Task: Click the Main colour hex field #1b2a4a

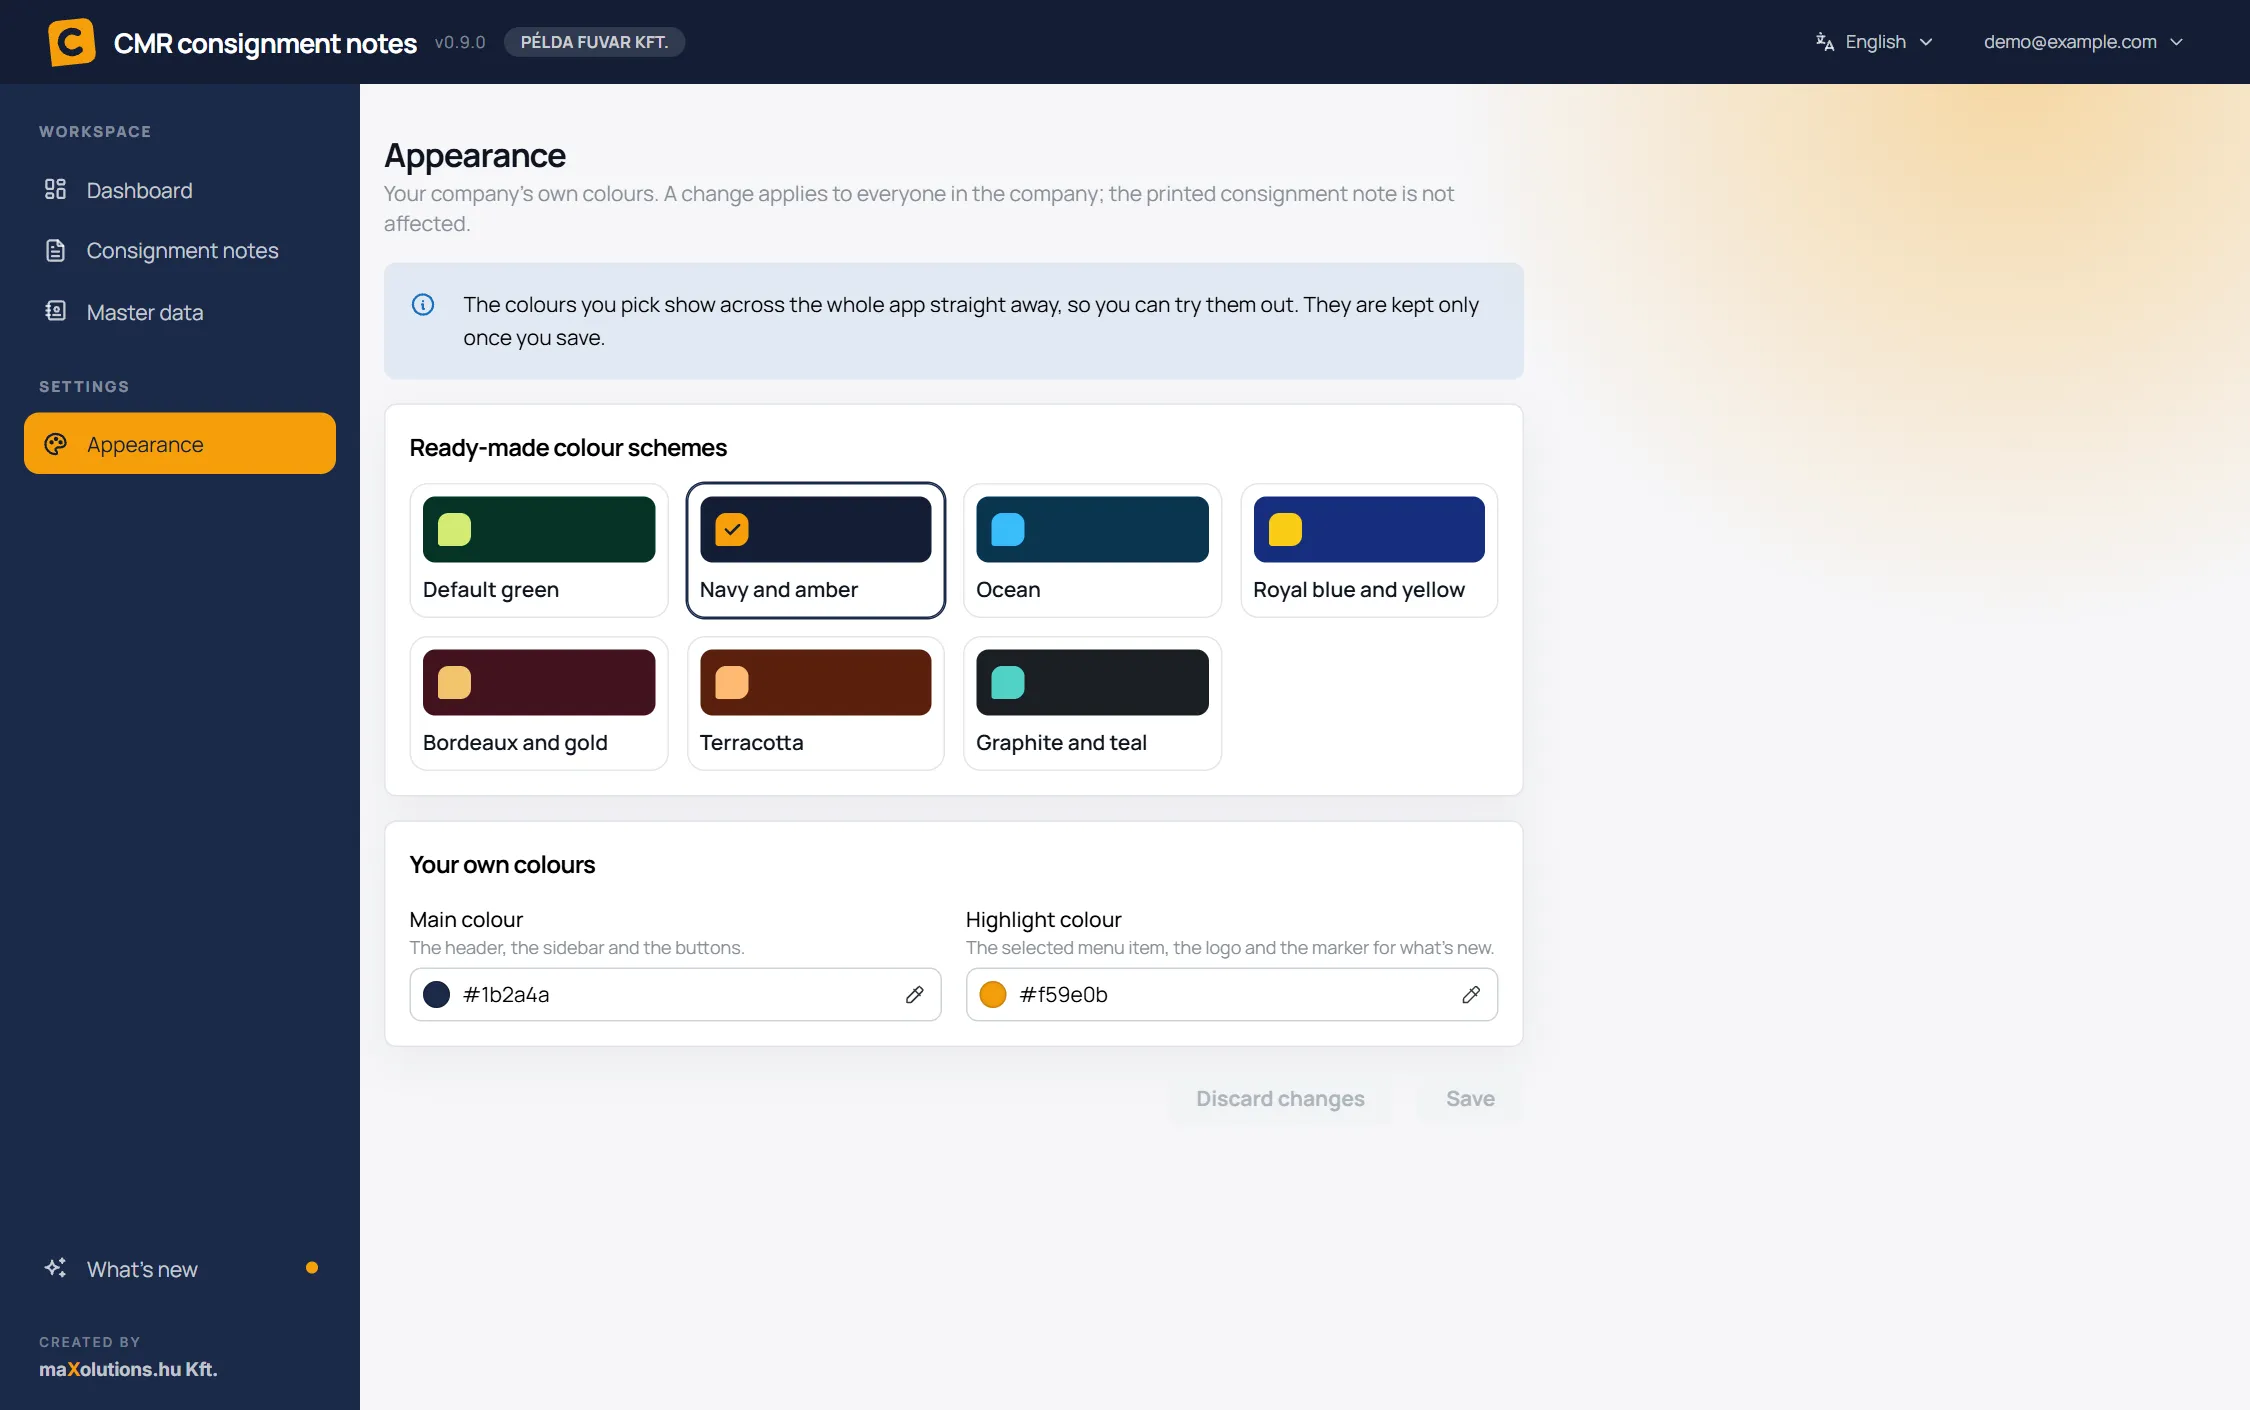Action: pos(675,994)
